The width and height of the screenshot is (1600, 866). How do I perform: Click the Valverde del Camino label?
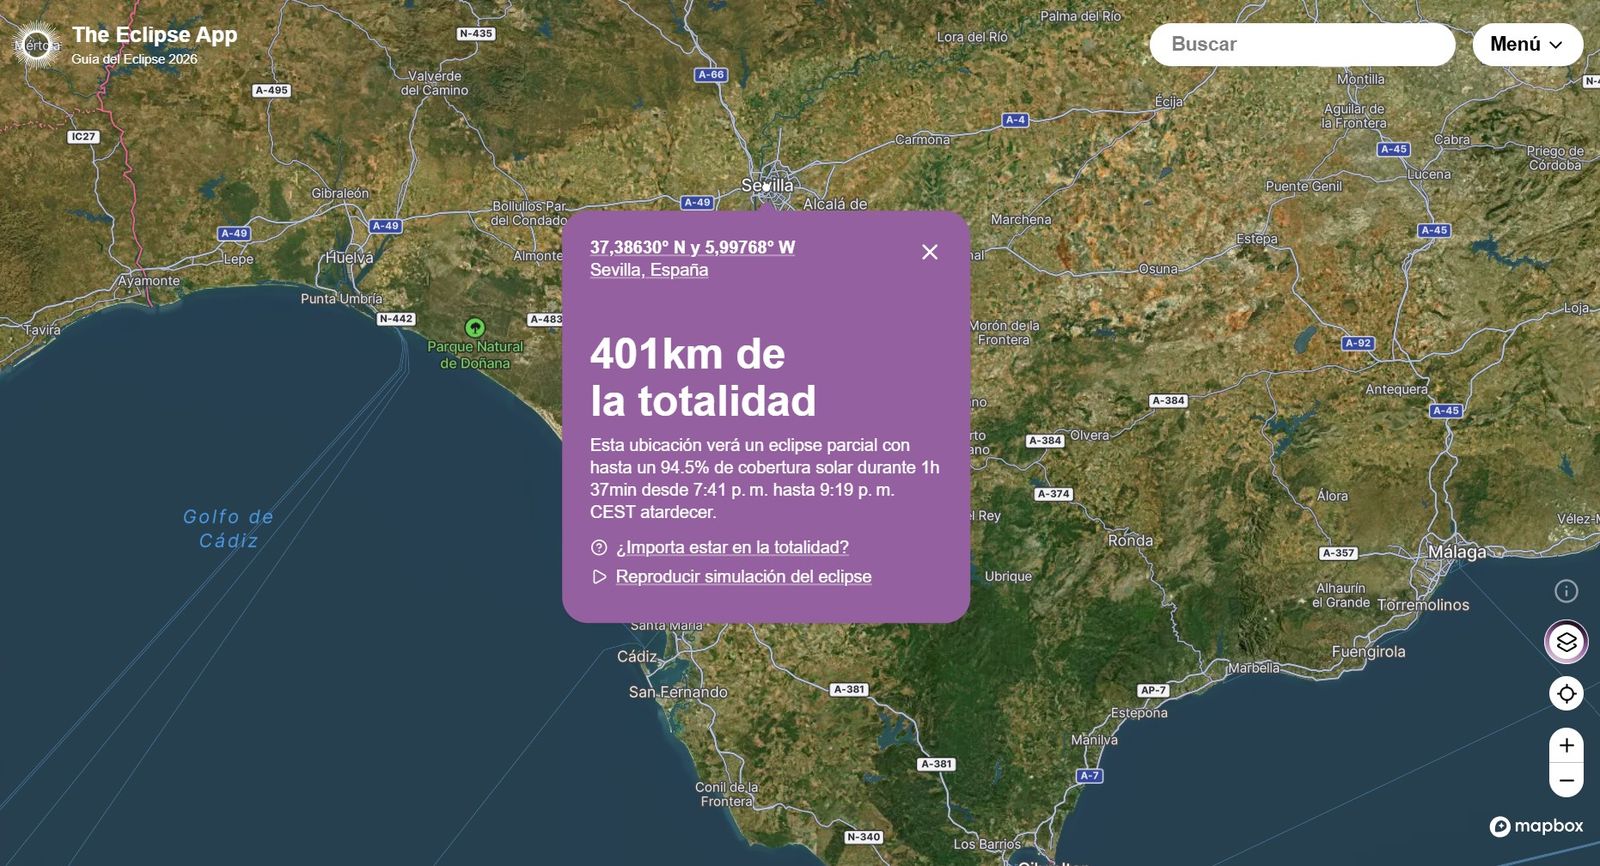[x=434, y=83]
